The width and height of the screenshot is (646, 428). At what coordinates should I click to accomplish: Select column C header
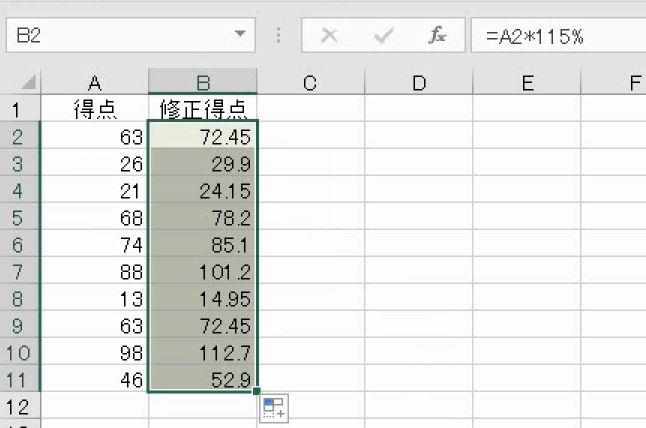310,82
